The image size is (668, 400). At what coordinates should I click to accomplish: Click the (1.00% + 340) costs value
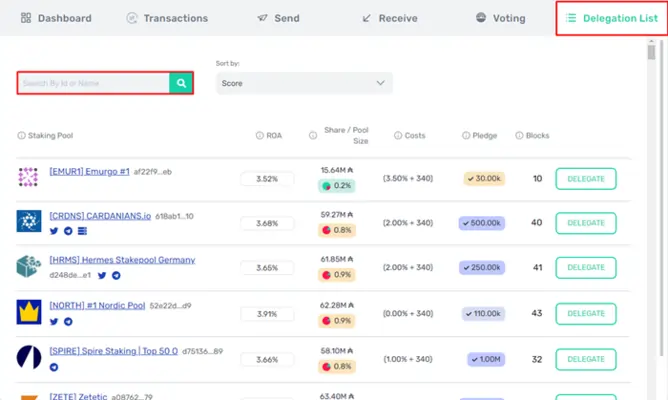(x=408, y=359)
